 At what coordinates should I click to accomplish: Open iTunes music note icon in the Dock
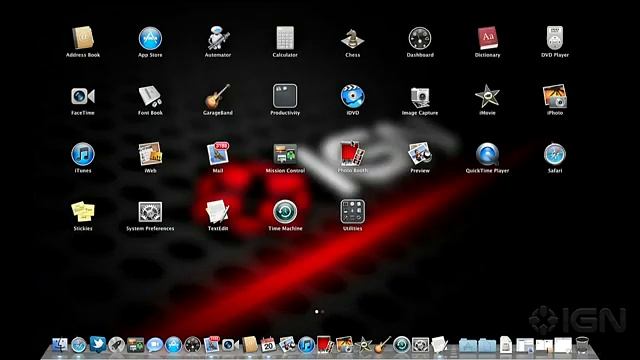(306, 345)
